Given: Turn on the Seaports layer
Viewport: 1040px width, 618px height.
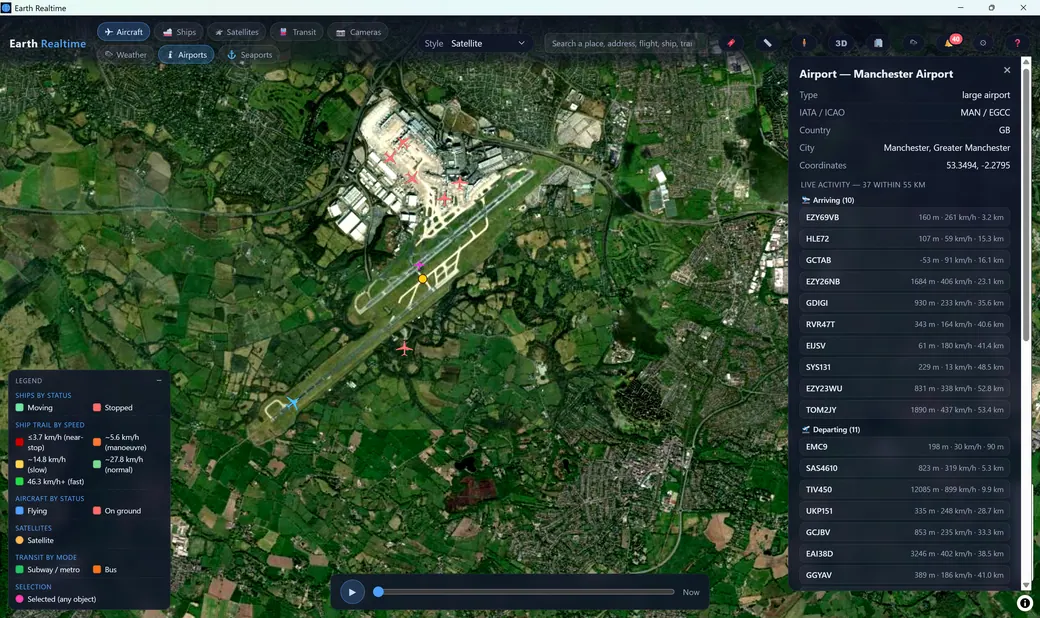Looking at the screenshot, I should pyautogui.click(x=250, y=54).
